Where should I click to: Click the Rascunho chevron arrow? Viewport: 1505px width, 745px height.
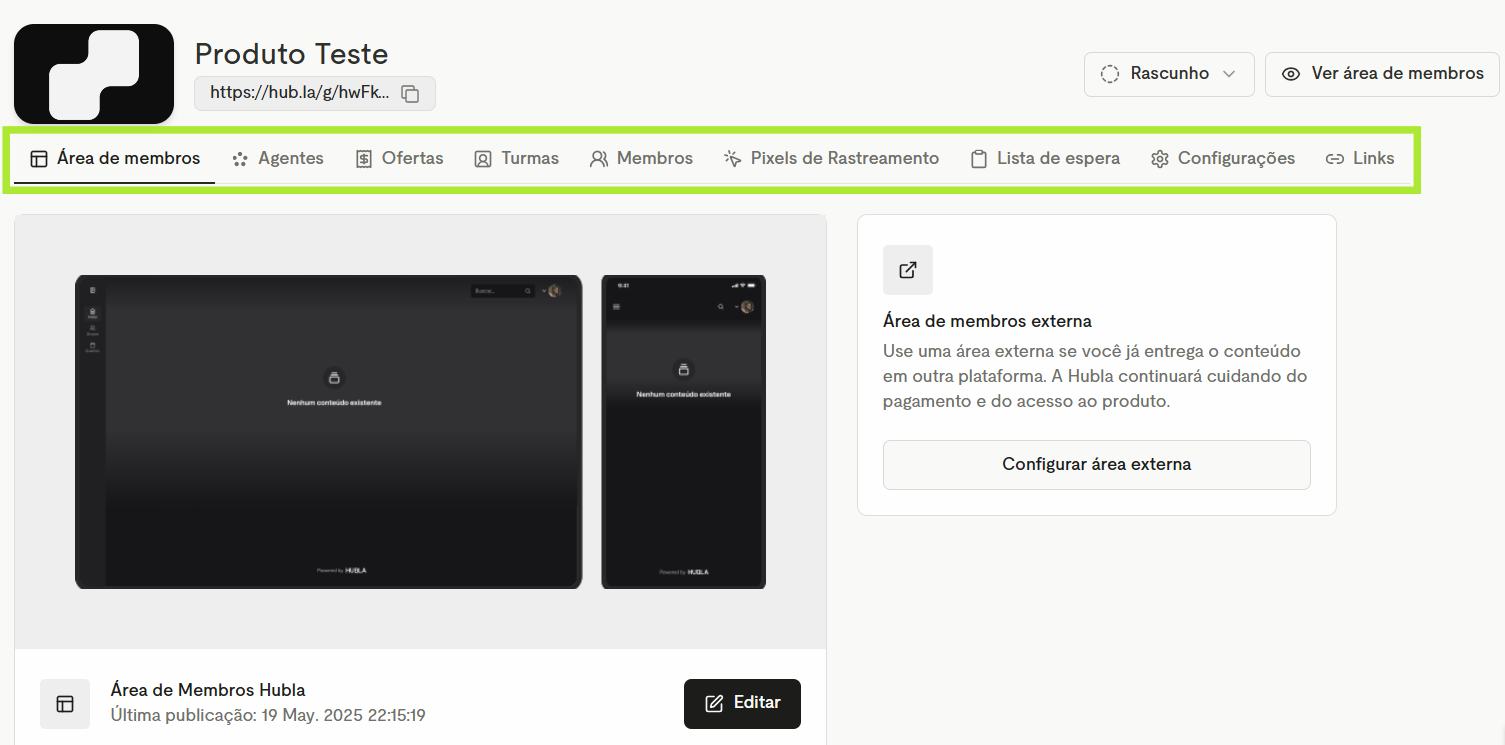1229,74
